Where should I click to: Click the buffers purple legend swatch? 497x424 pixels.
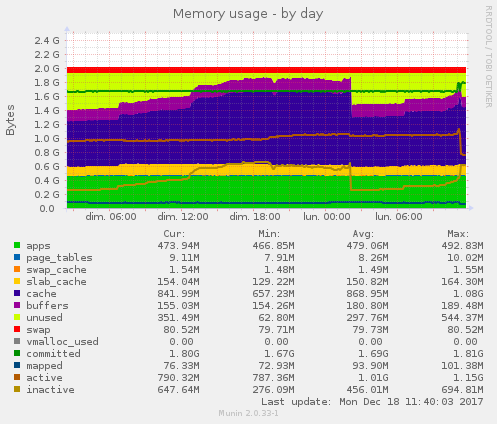[x=17, y=305]
